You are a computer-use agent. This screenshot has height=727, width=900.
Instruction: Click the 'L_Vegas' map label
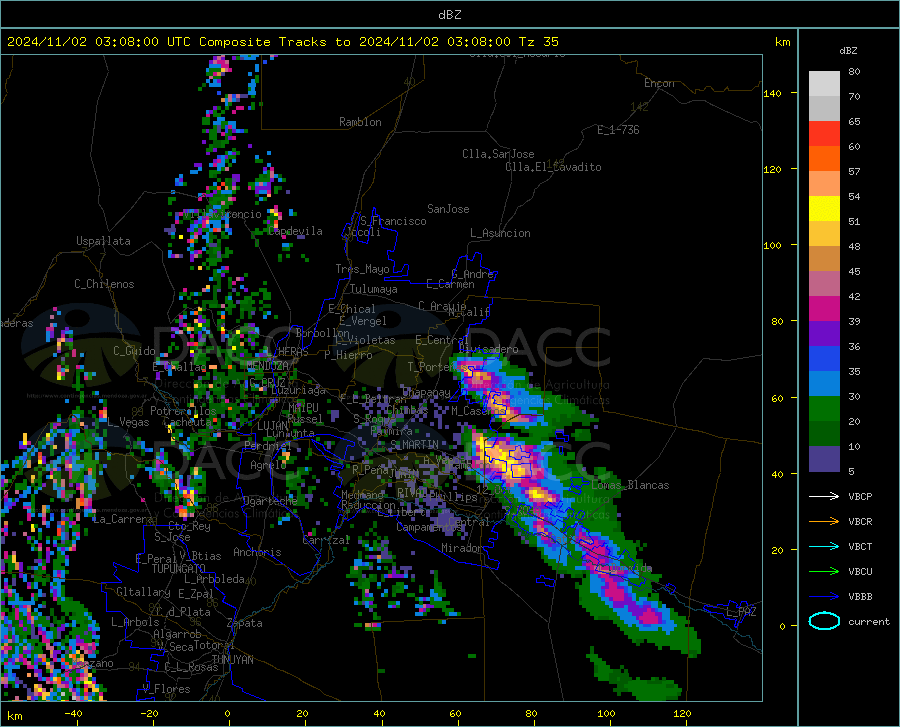point(128,422)
